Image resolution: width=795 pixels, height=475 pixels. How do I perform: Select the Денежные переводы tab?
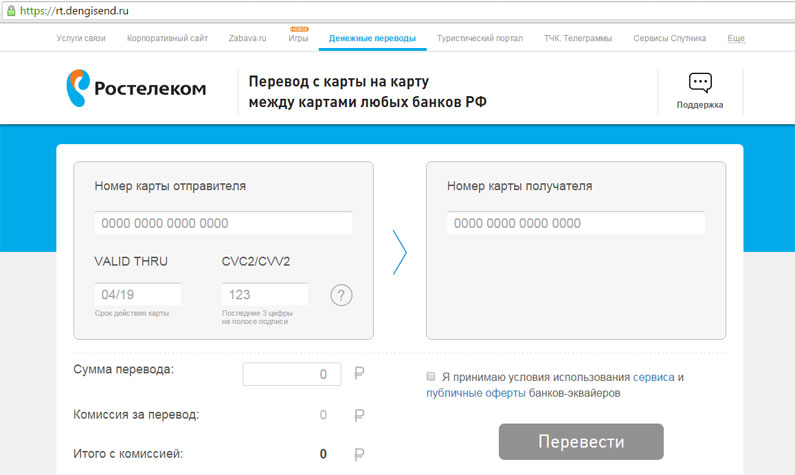[x=372, y=38]
